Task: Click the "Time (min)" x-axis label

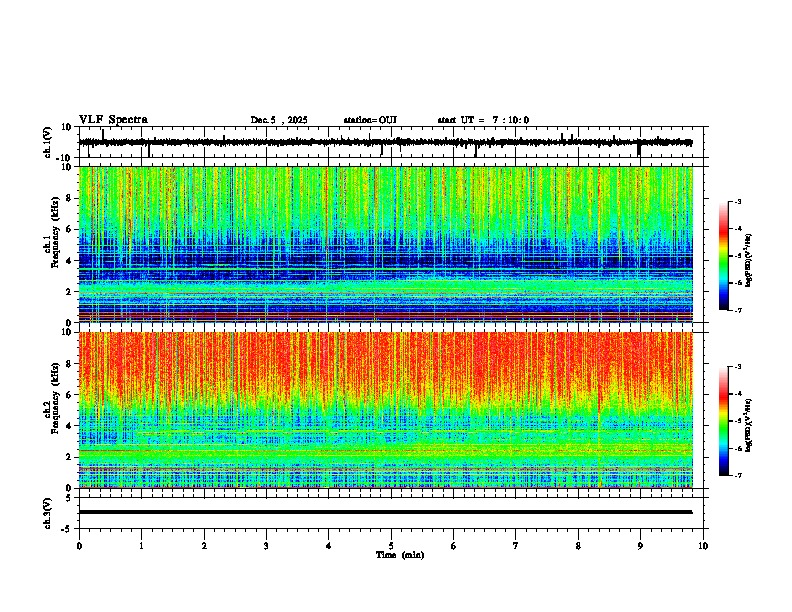Action: (400, 555)
